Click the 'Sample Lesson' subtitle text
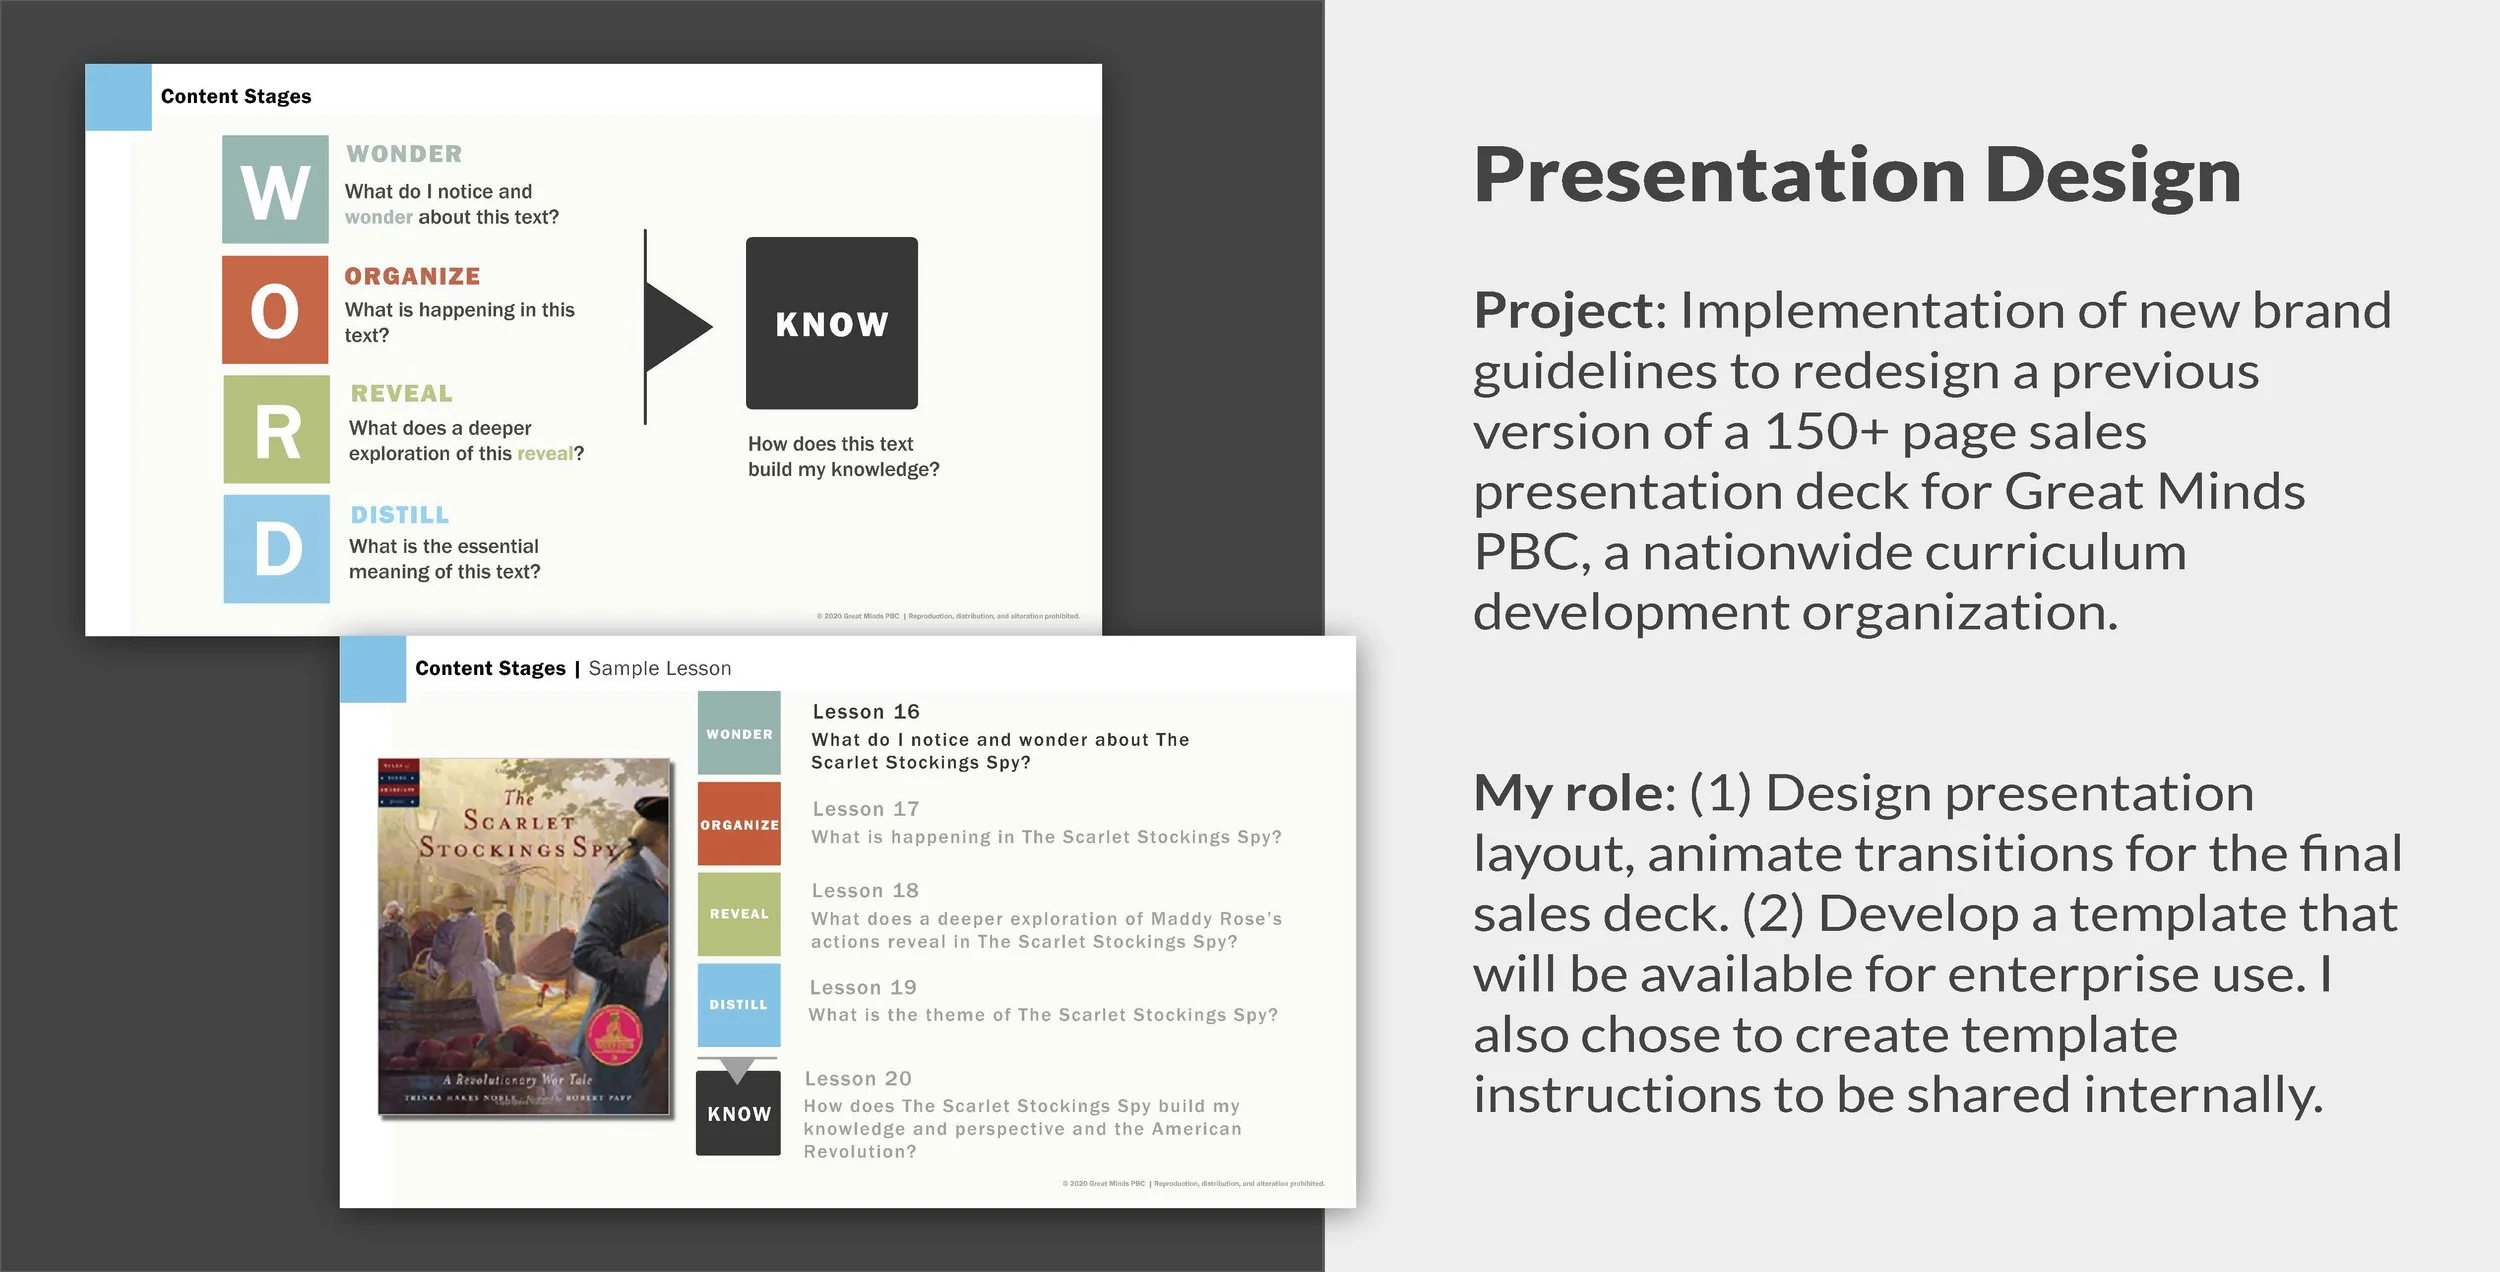This screenshot has width=2500, height=1272. point(660,668)
